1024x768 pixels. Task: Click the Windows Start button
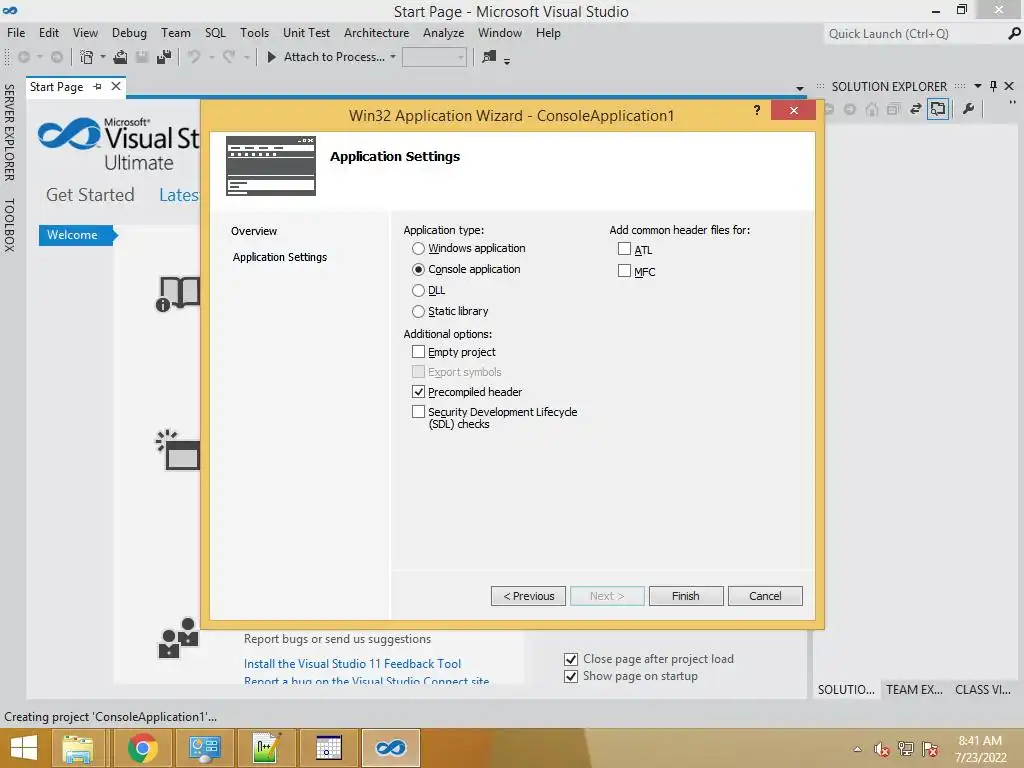24,748
